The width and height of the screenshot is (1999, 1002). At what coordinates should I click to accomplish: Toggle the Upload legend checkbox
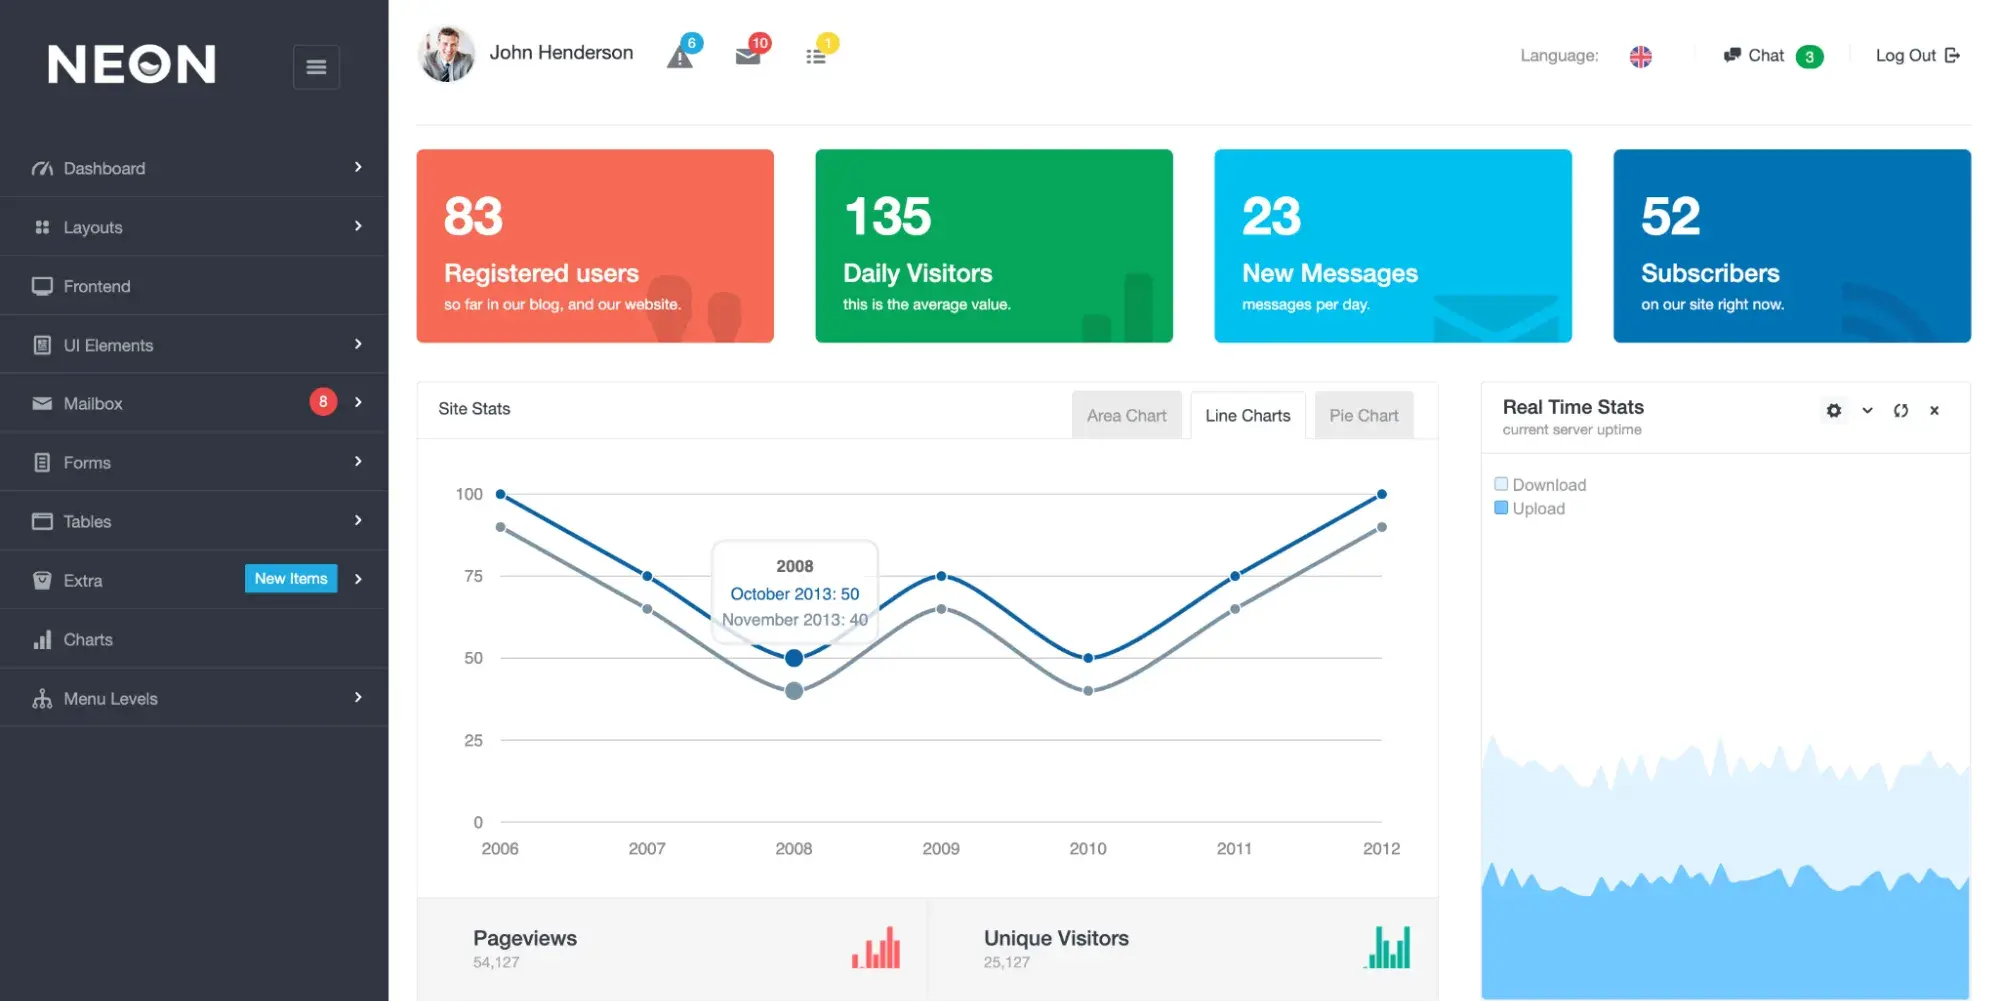tap(1500, 508)
